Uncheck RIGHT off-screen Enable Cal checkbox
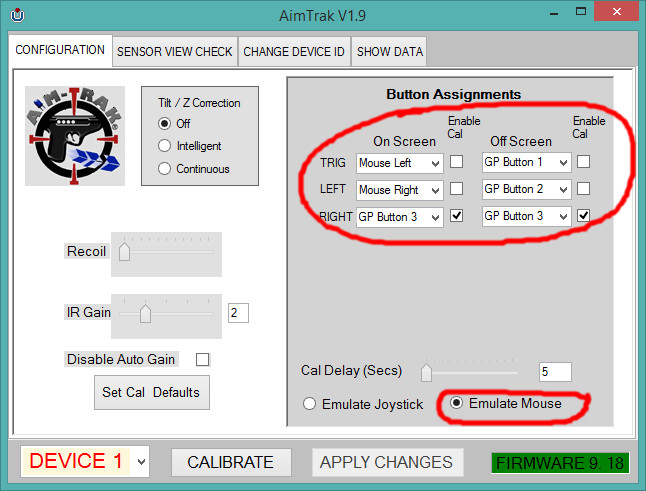 [583, 216]
